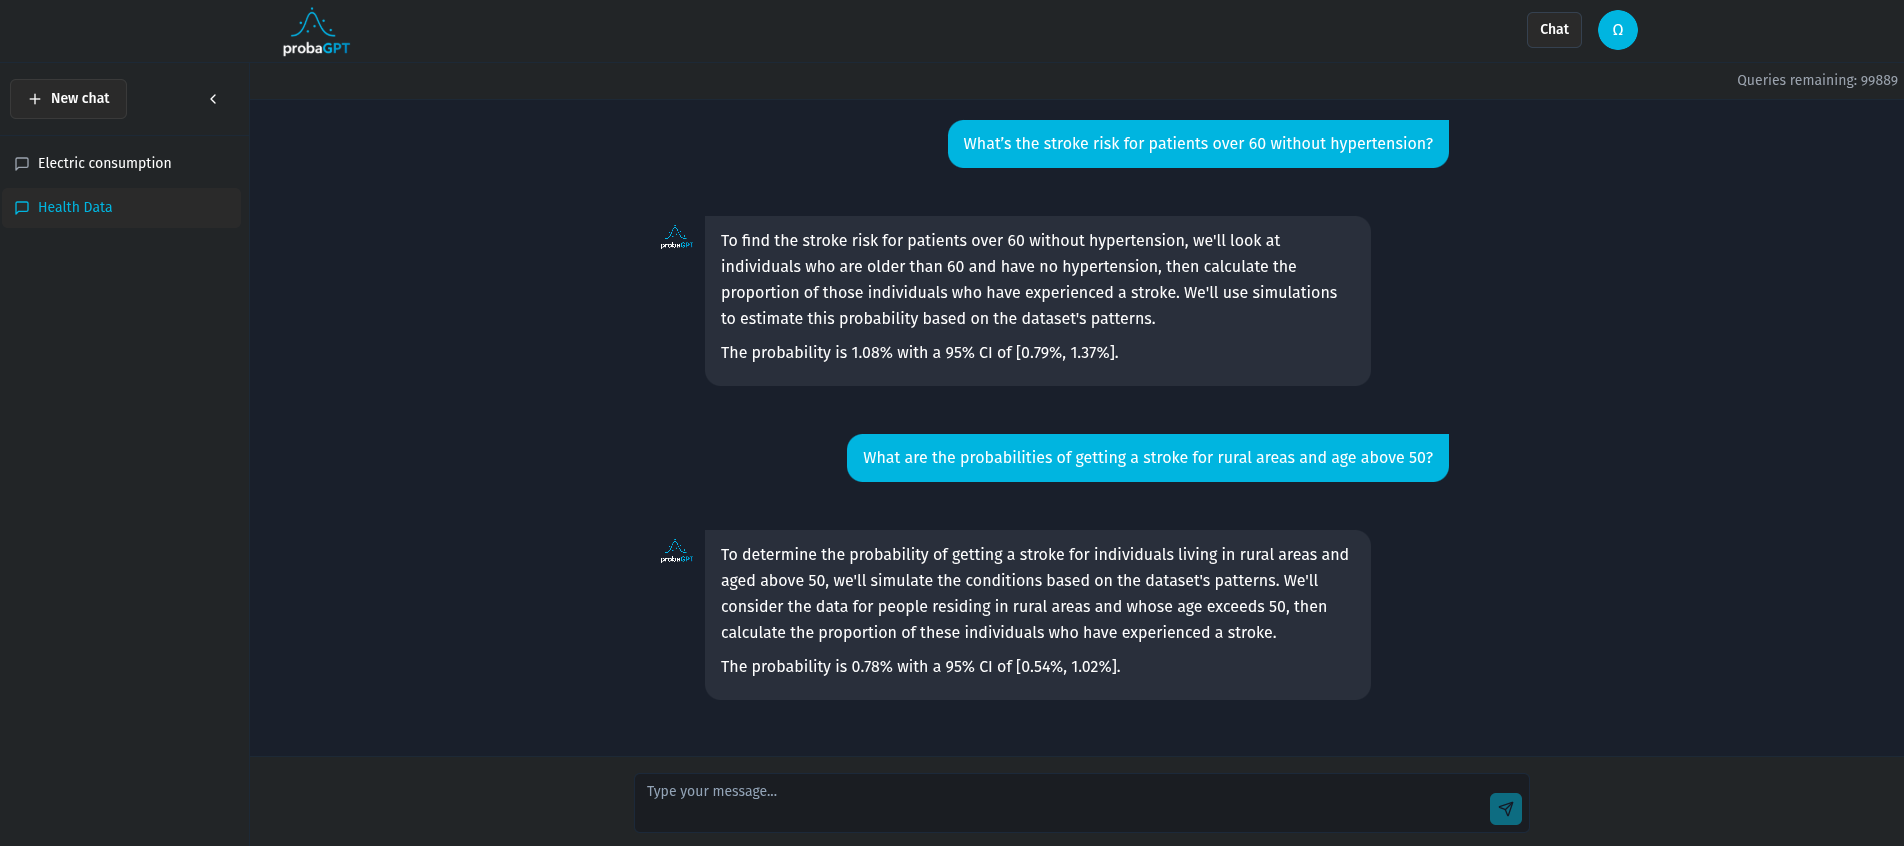Send message with paper plane icon
Viewport: 1904px width, 846px height.
[1505, 809]
